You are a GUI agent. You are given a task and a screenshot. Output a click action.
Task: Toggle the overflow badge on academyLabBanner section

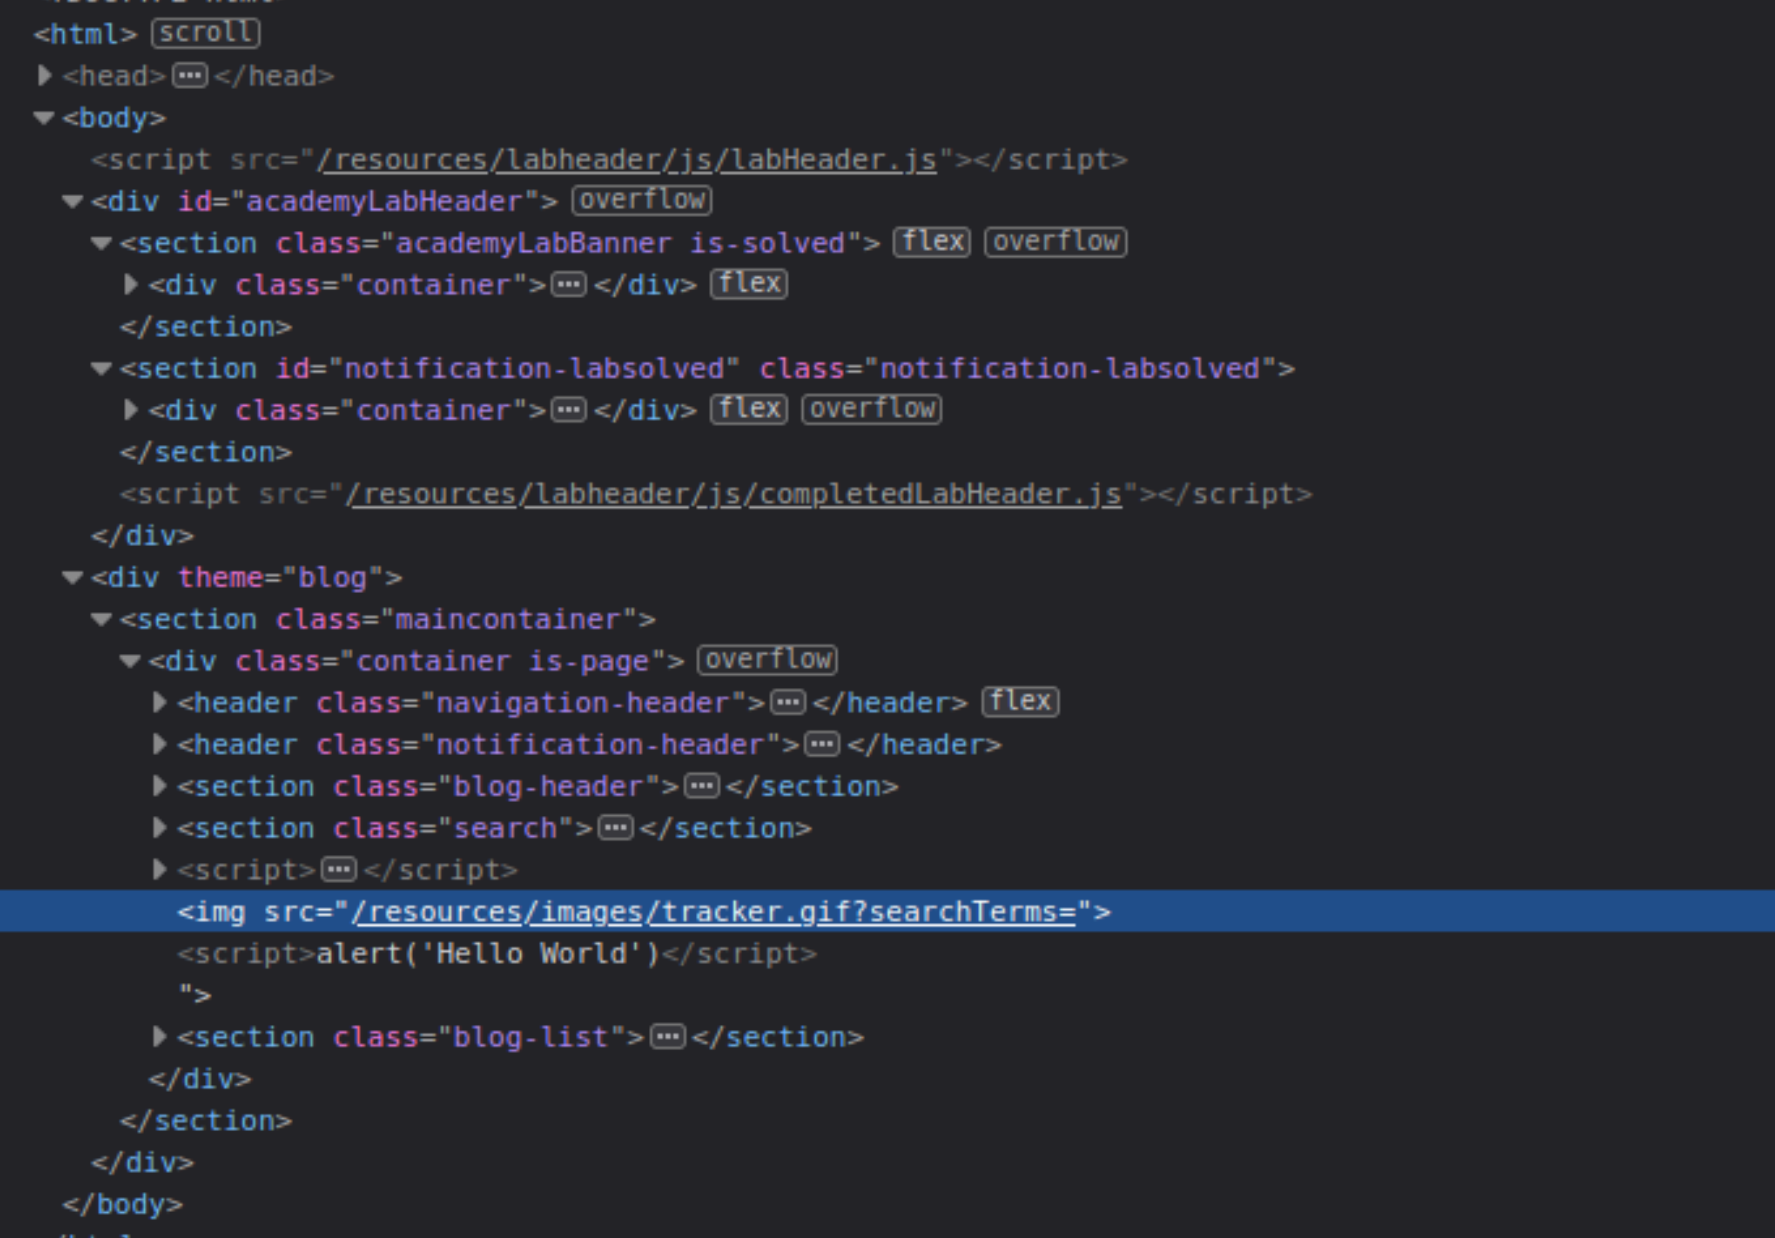(x=1056, y=242)
